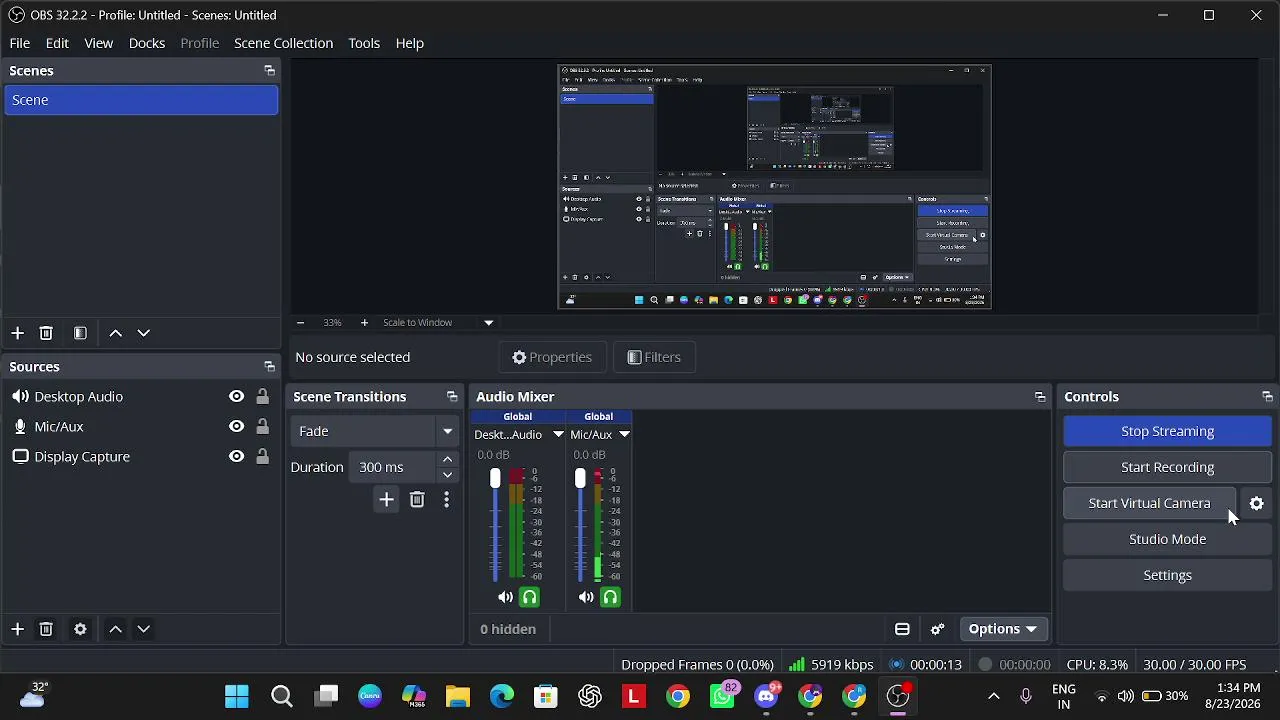Move source down in Sources list
This screenshot has height=720, width=1280.
pos(144,629)
